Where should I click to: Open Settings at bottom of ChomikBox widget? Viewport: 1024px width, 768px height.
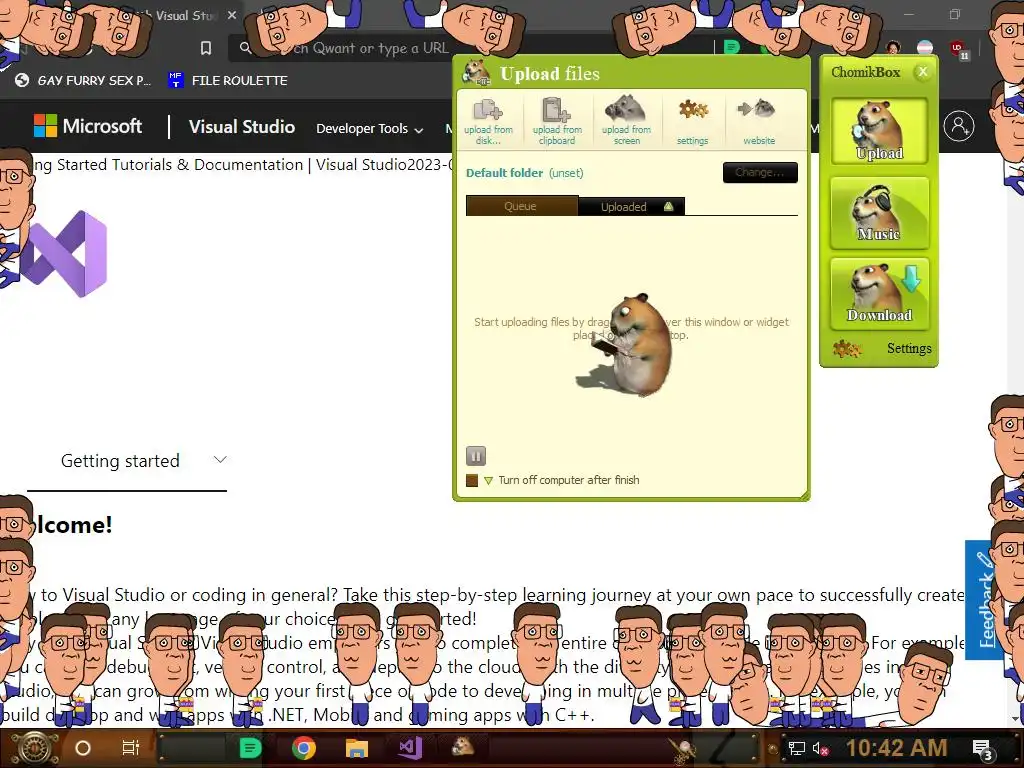point(882,348)
